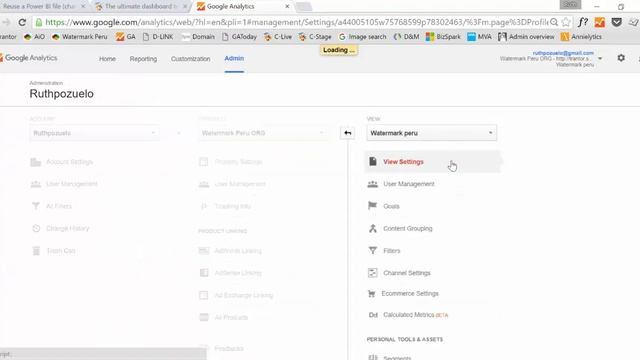Open the Image search bookmark

click(x=362, y=37)
